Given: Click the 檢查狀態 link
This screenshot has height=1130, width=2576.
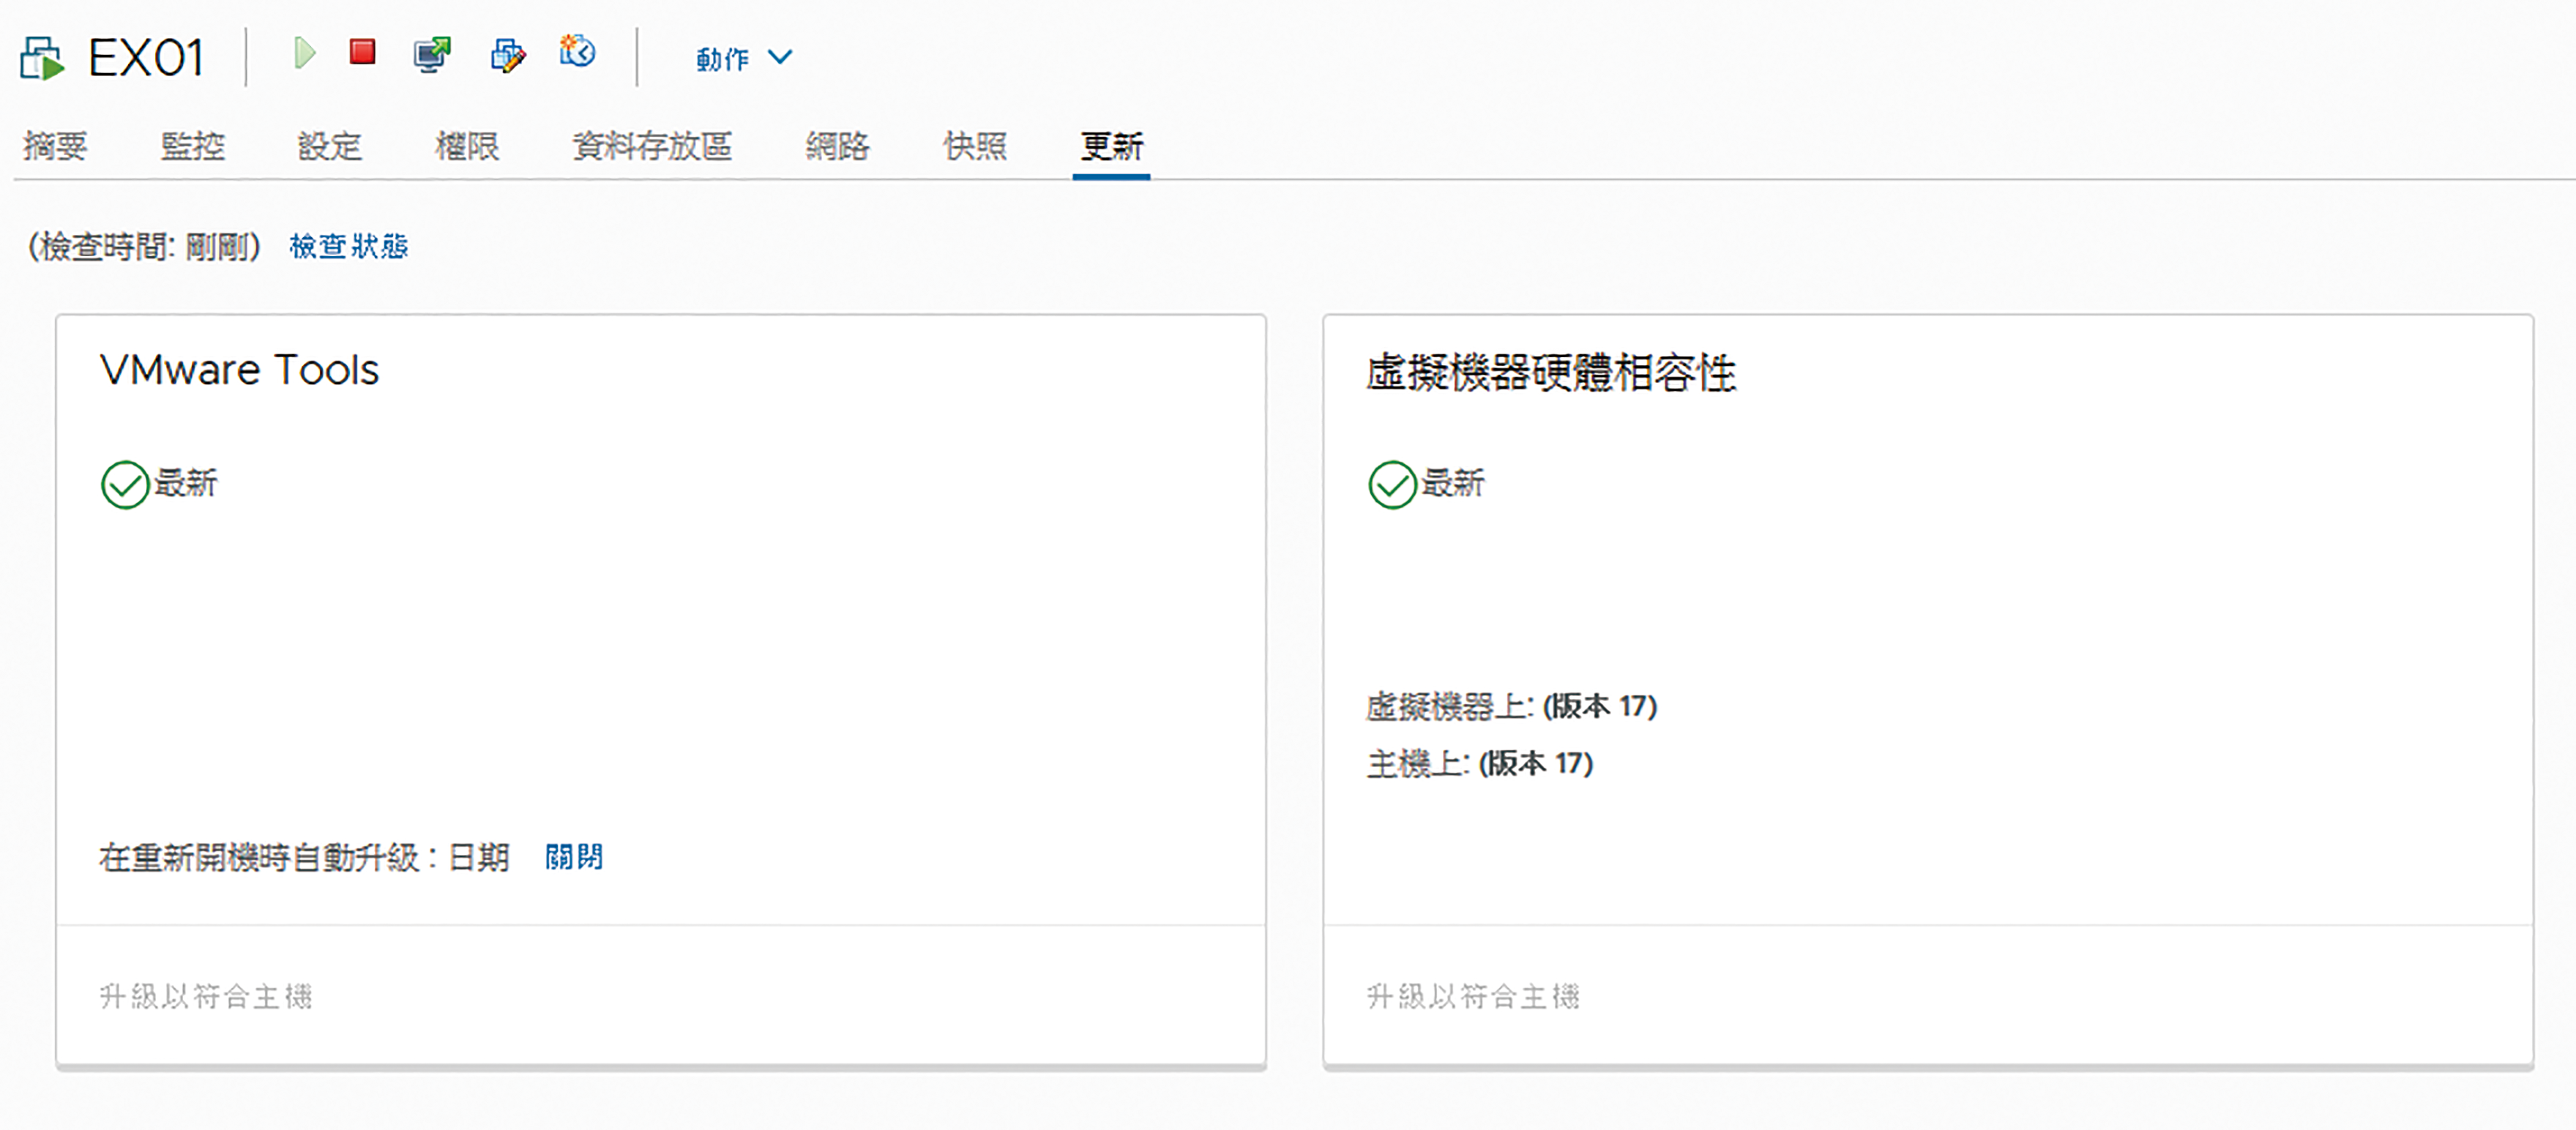Looking at the screenshot, I should (348, 246).
